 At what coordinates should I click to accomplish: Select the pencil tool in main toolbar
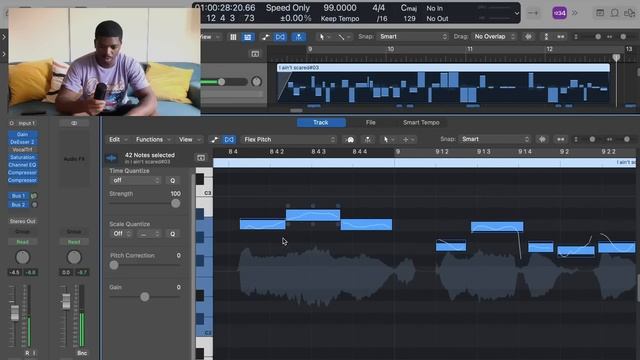coord(341,37)
